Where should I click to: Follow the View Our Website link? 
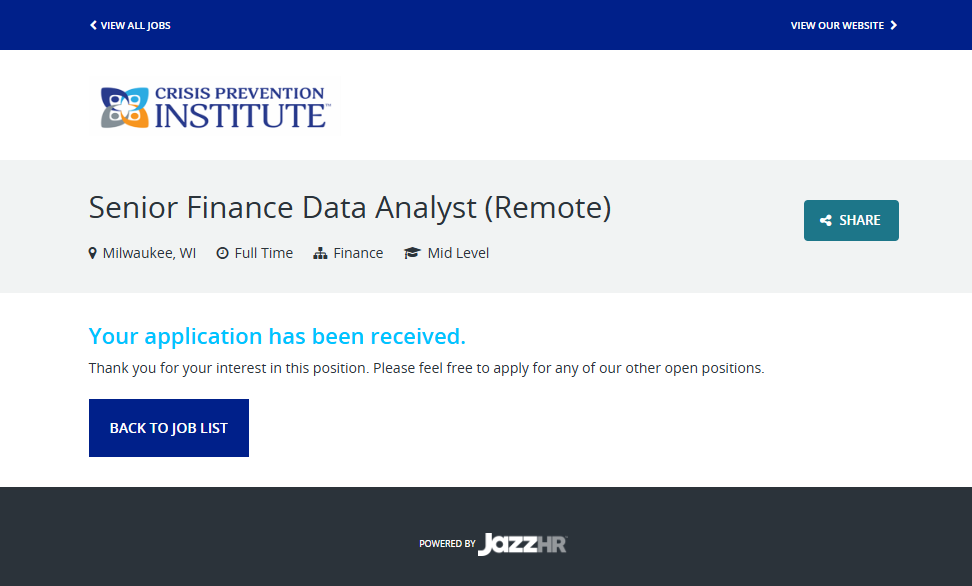tap(837, 25)
